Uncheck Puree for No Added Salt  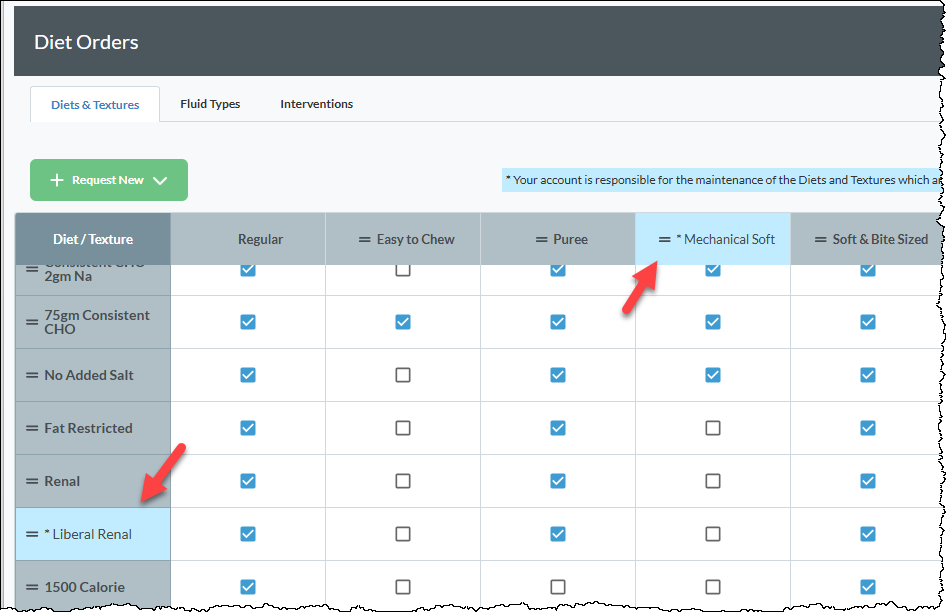tap(558, 375)
